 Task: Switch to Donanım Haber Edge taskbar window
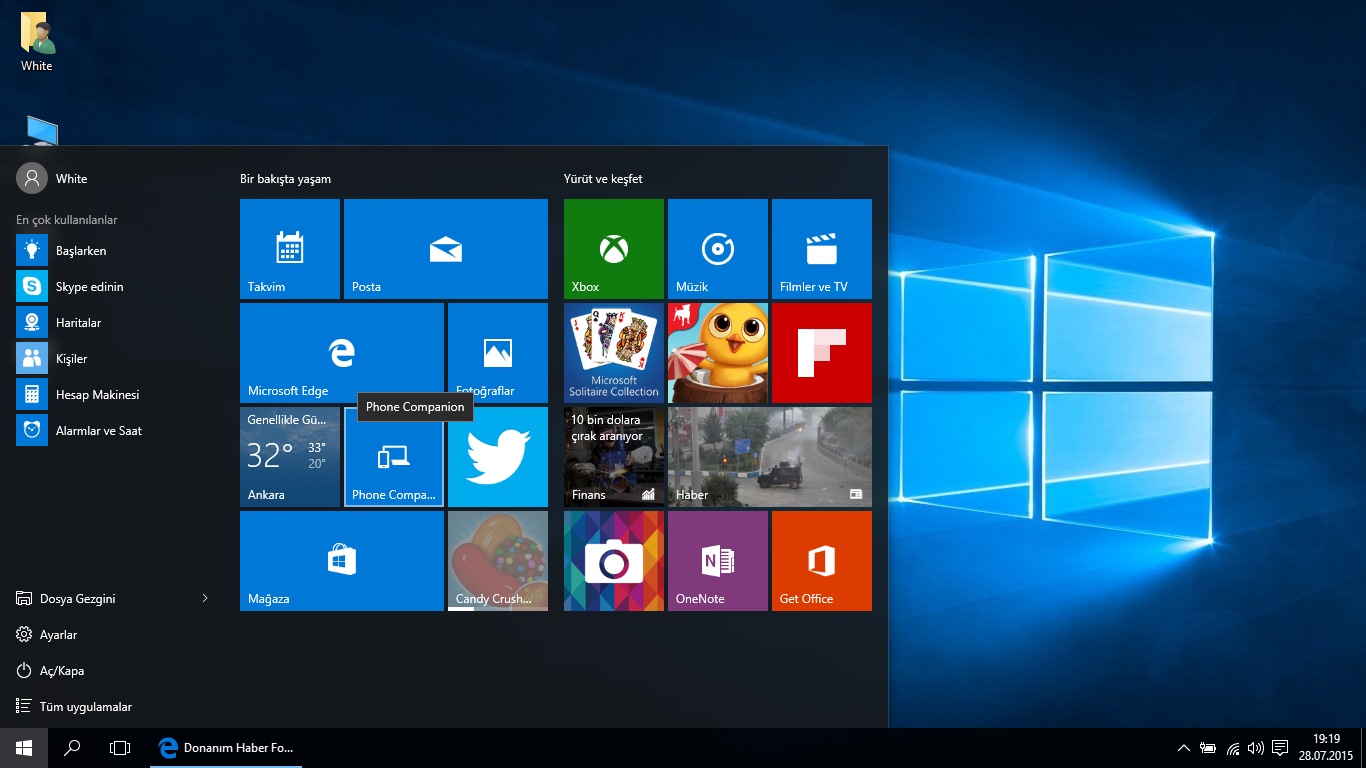pyautogui.click(x=226, y=748)
